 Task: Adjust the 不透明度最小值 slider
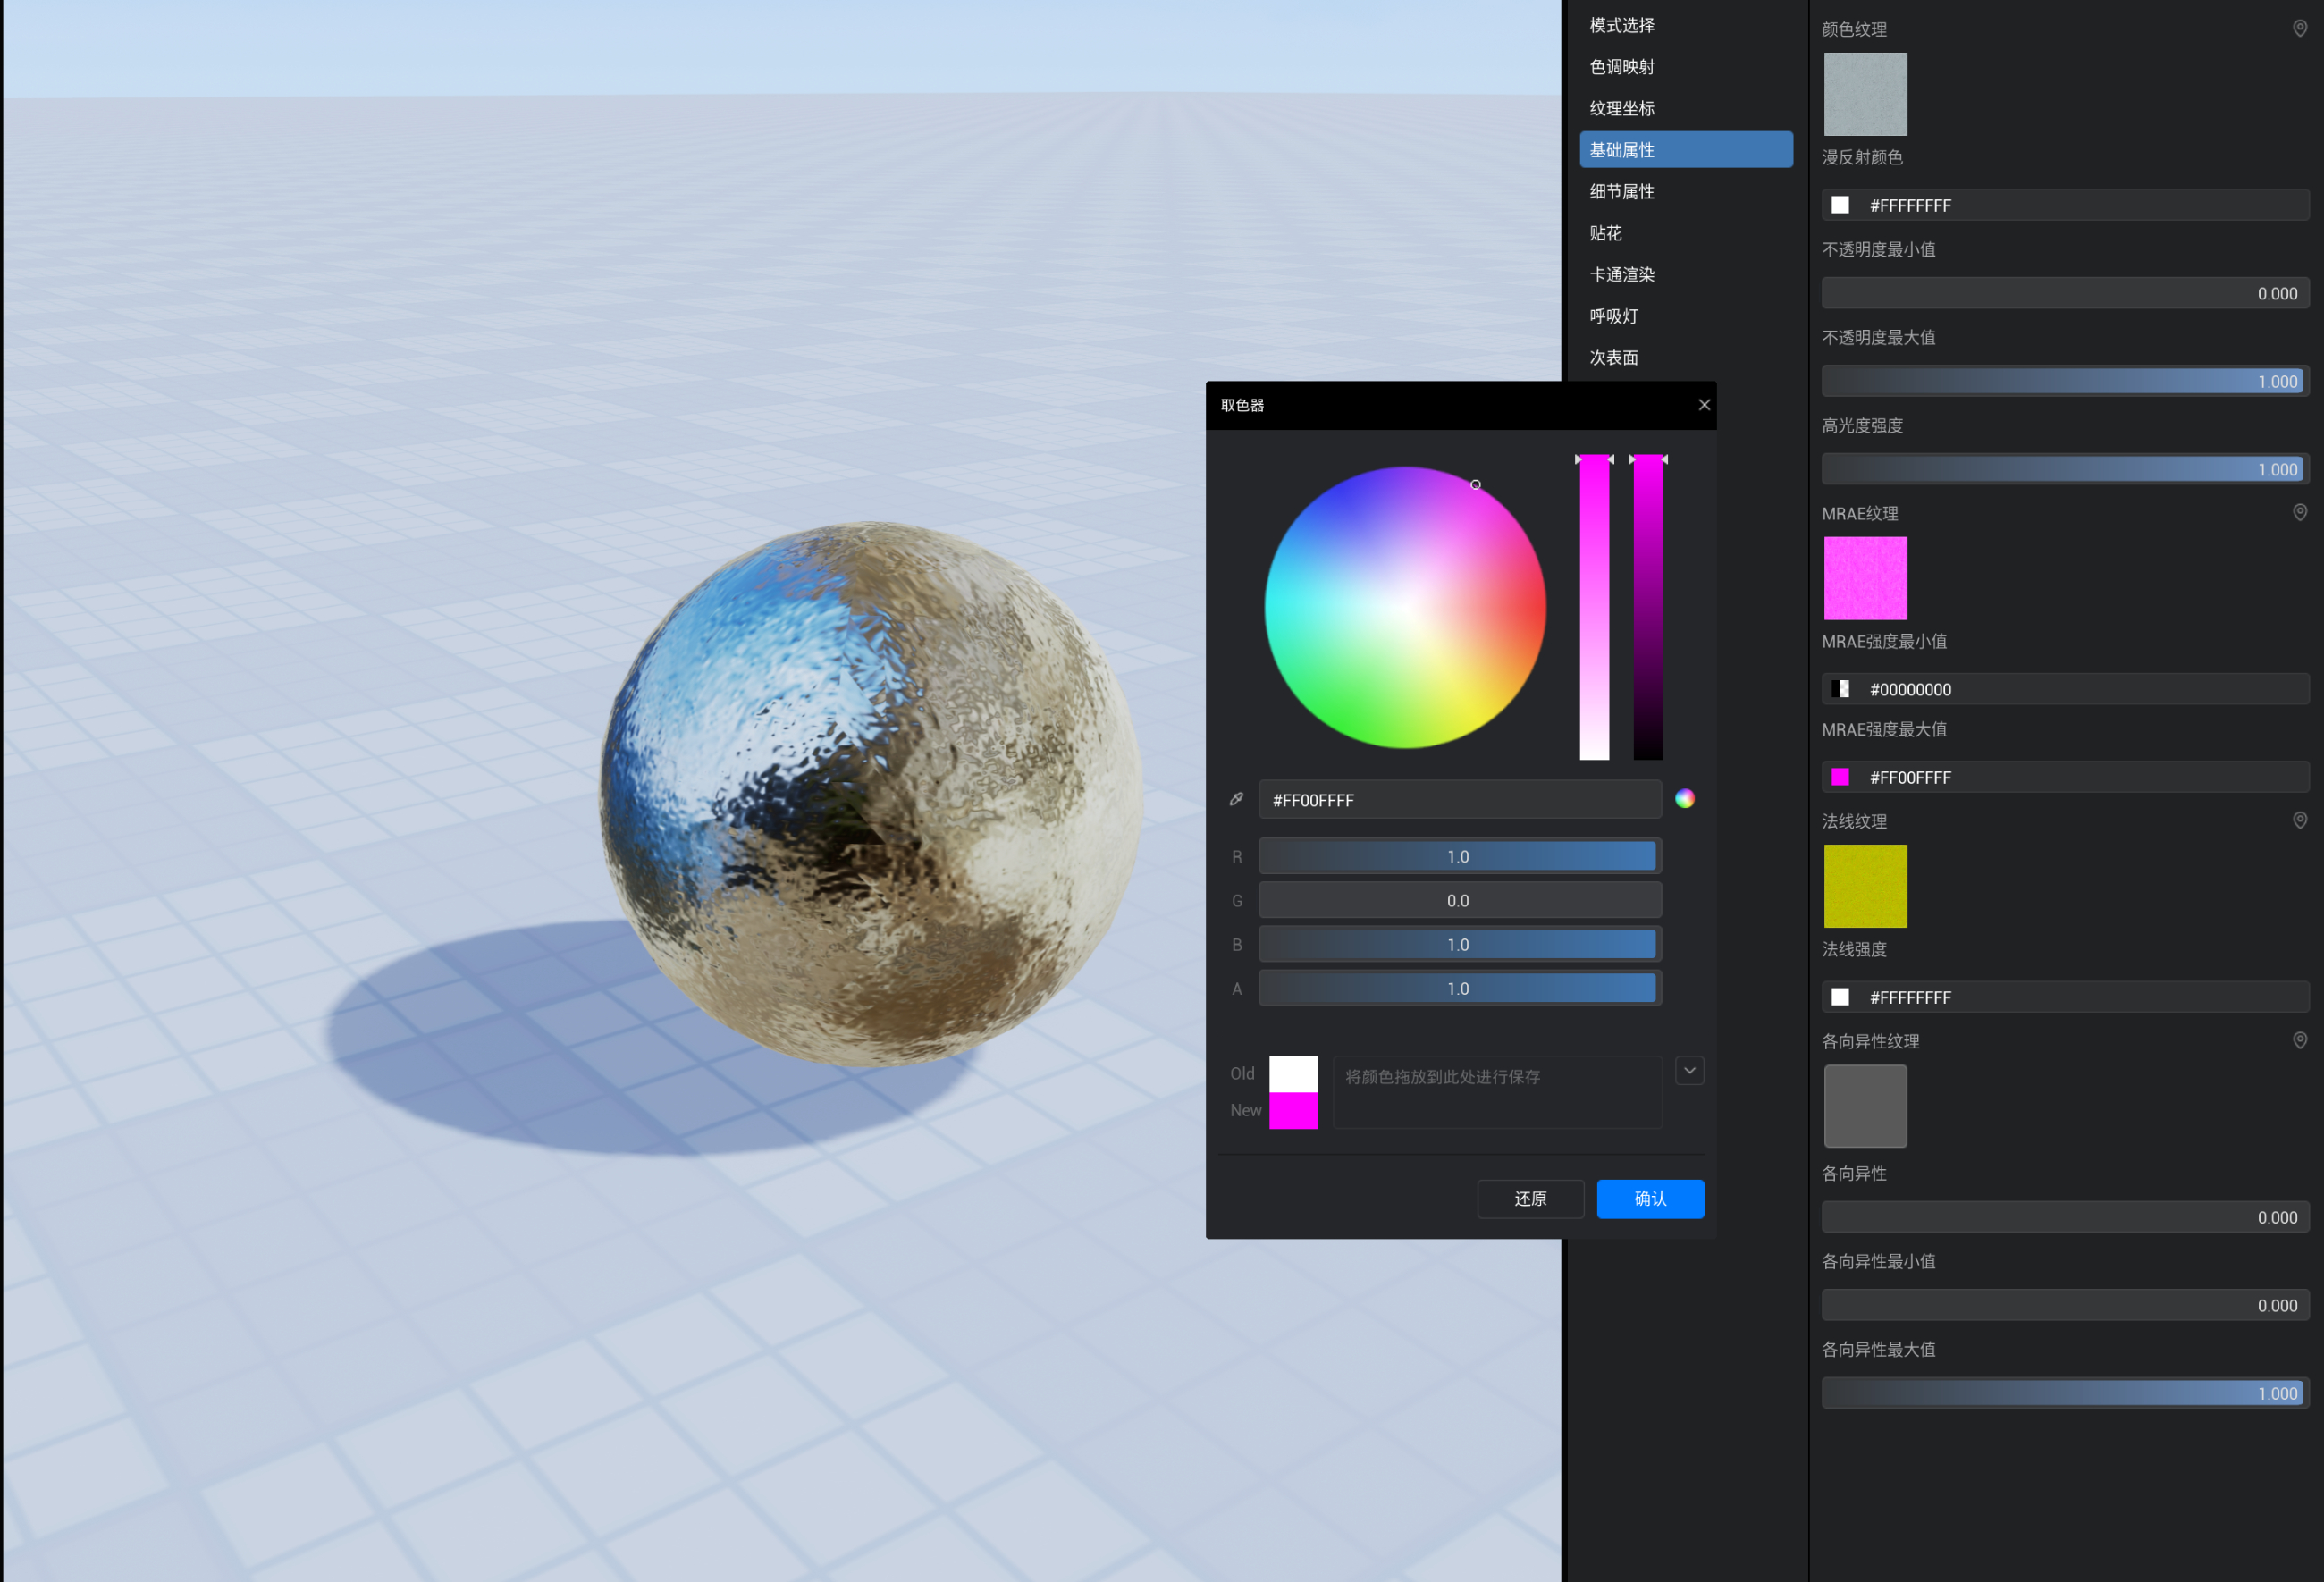2065,293
